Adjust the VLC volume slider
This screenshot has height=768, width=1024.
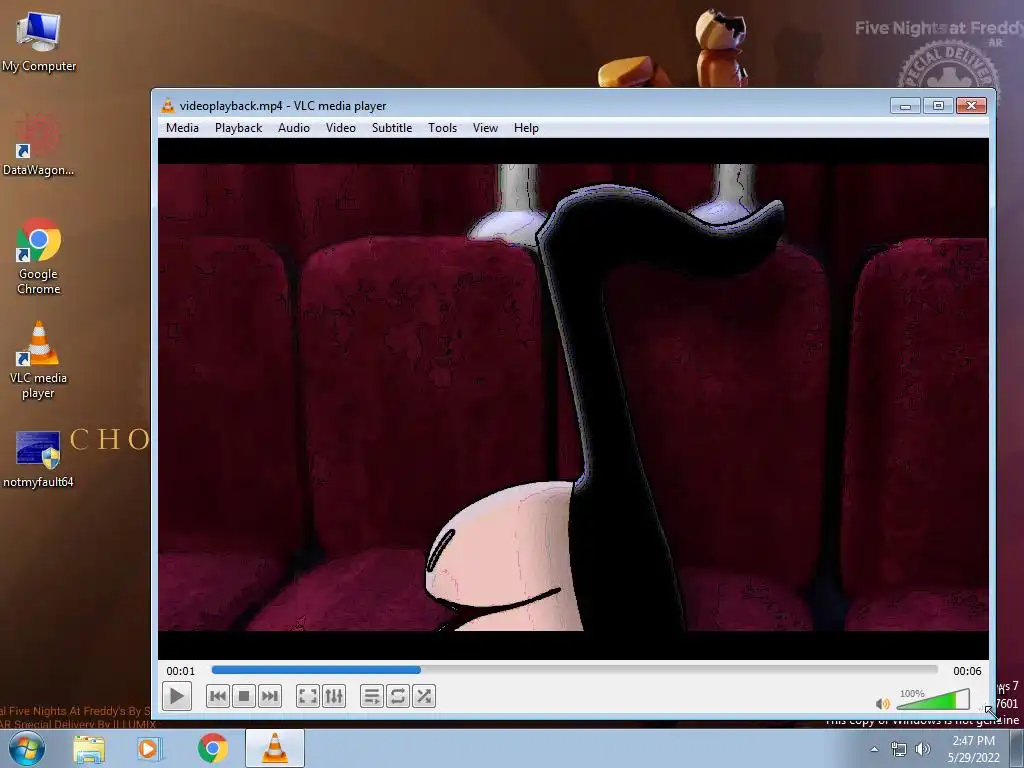933,699
